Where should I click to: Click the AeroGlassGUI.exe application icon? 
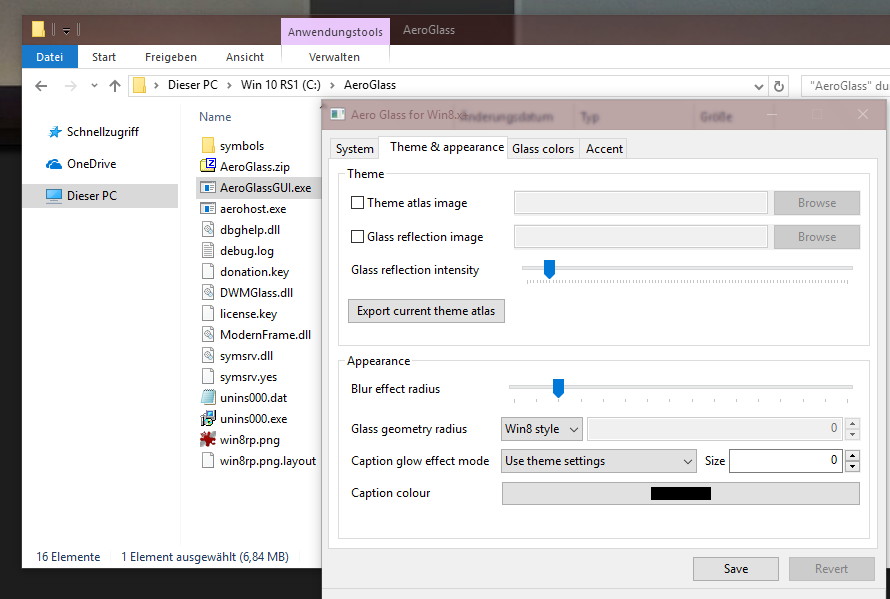click(x=208, y=187)
